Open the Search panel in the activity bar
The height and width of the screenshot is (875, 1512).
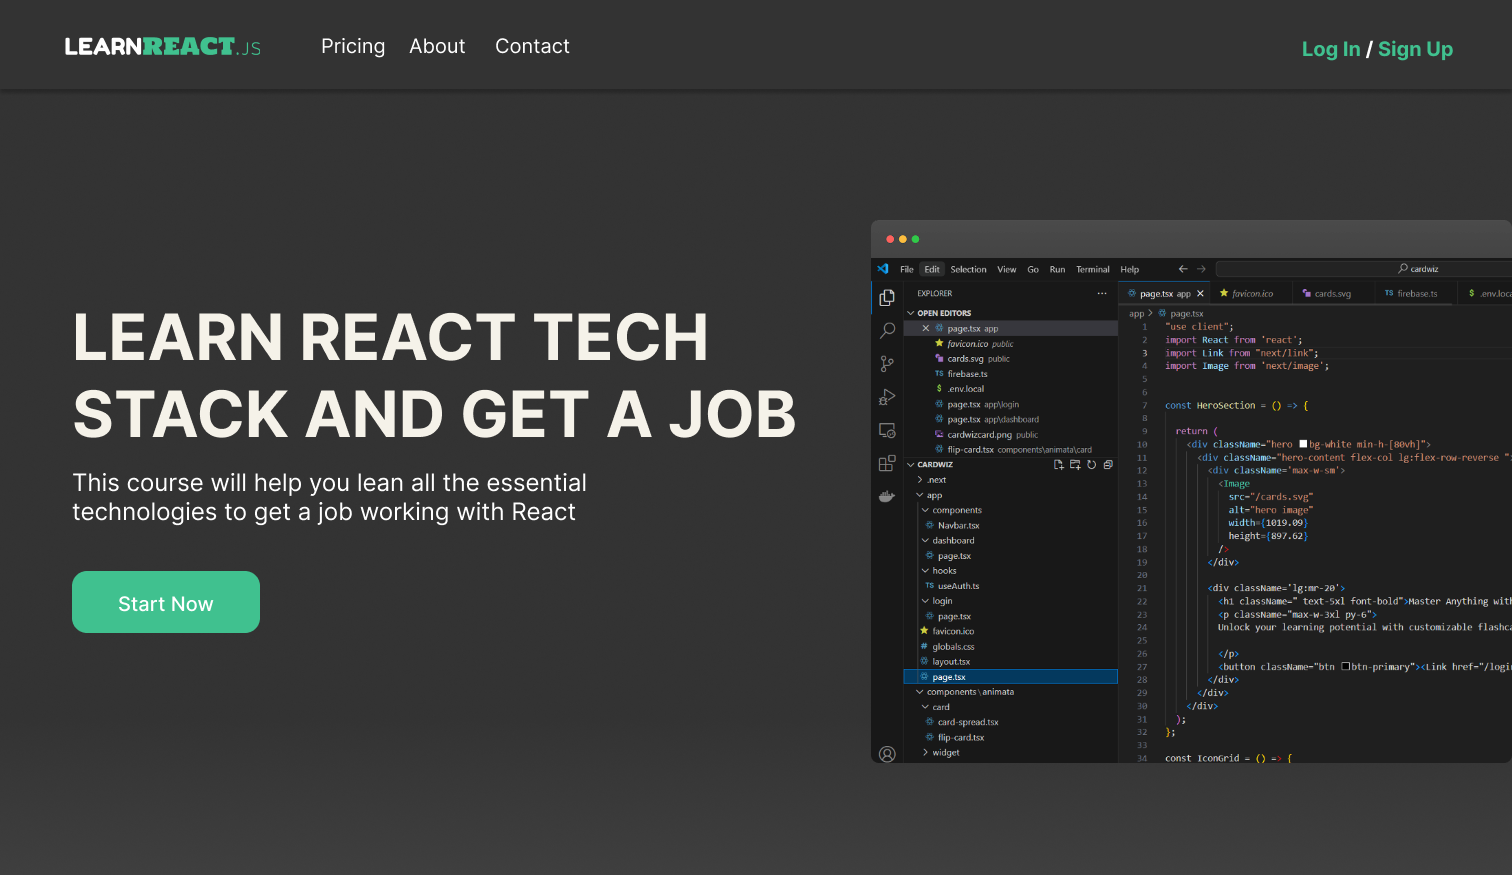[x=886, y=330]
